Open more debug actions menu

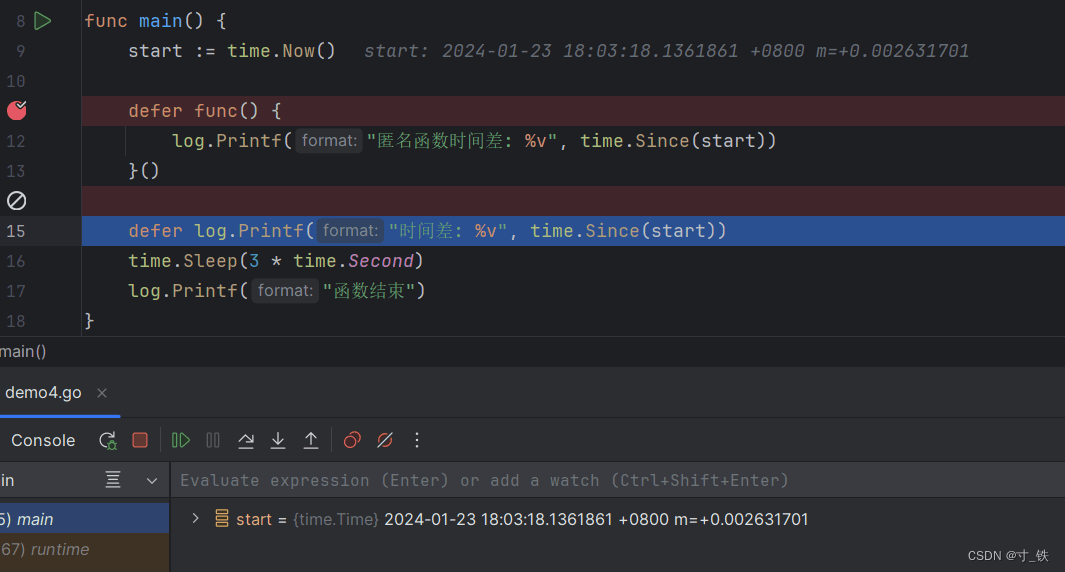(x=417, y=440)
